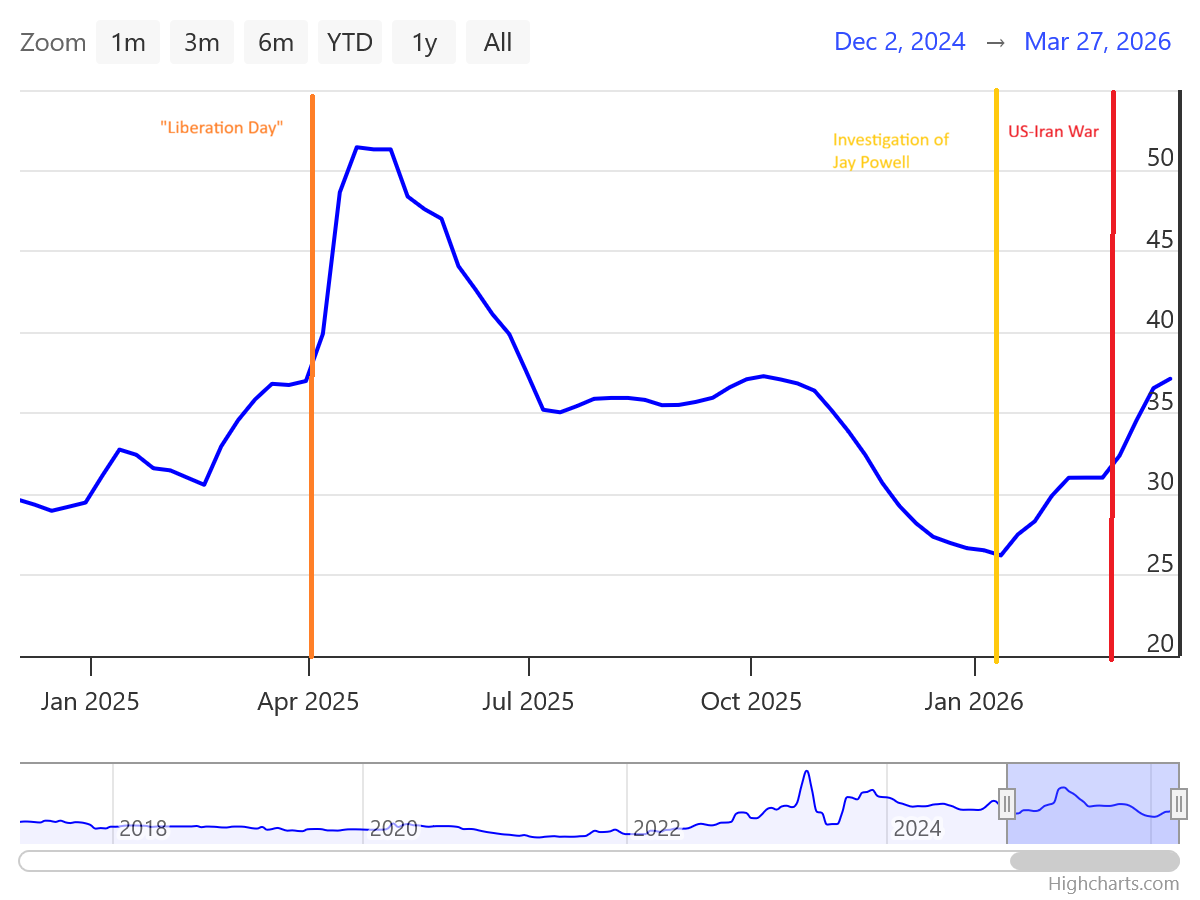The image size is (1200, 900).
Task: Show all data with All button
Action: click(498, 42)
